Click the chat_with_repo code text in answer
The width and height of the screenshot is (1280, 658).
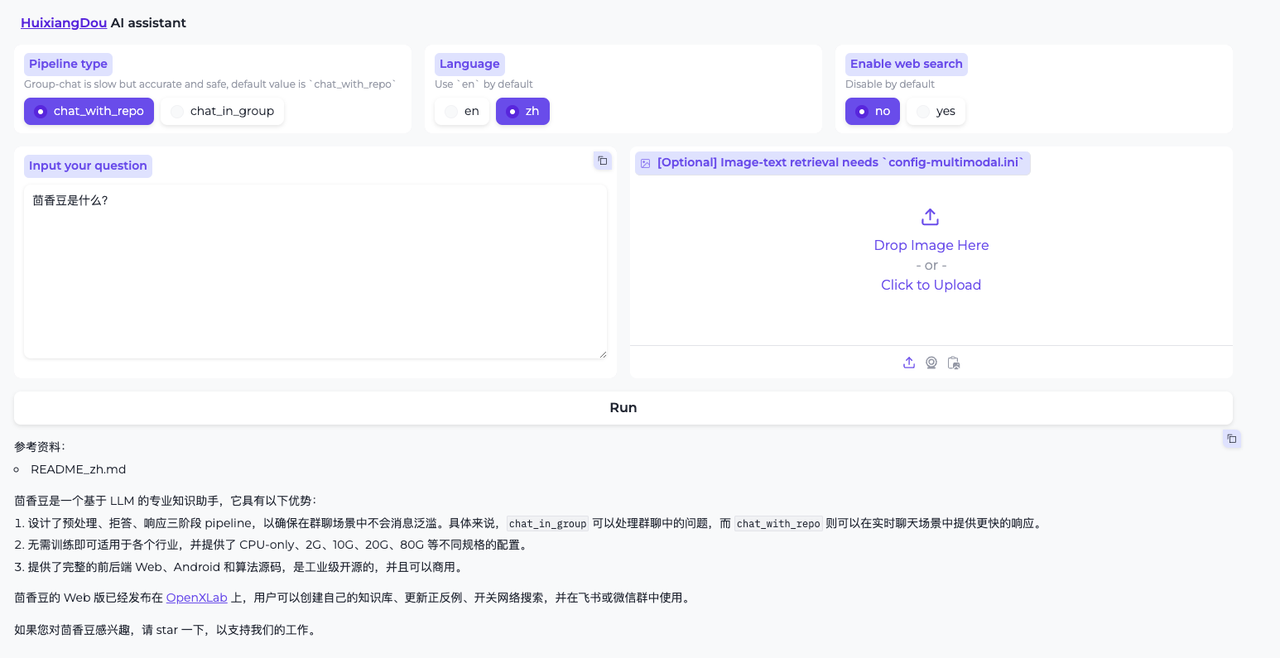point(778,523)
